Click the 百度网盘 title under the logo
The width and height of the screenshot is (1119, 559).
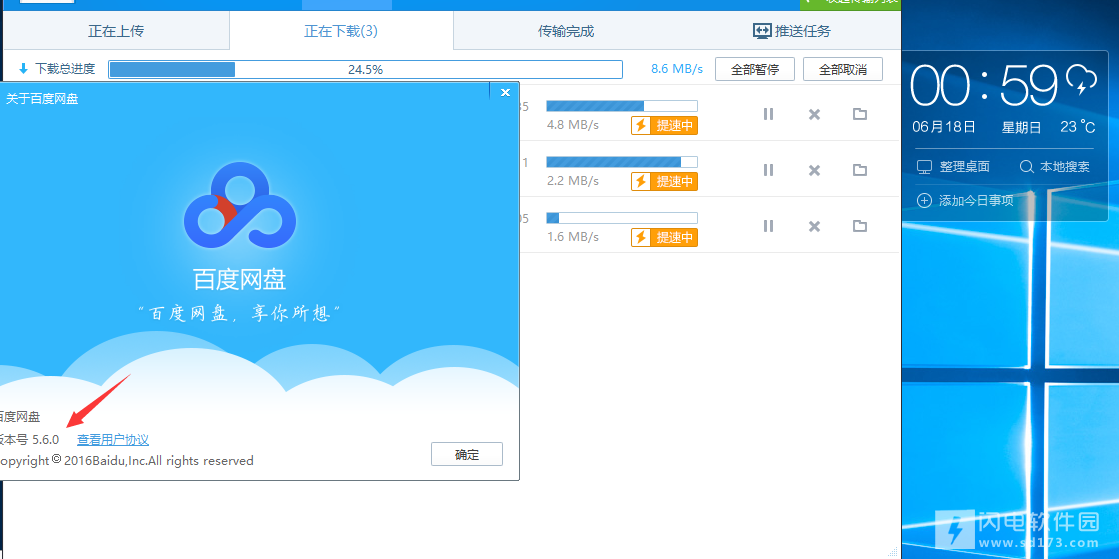tap(240, 279)
